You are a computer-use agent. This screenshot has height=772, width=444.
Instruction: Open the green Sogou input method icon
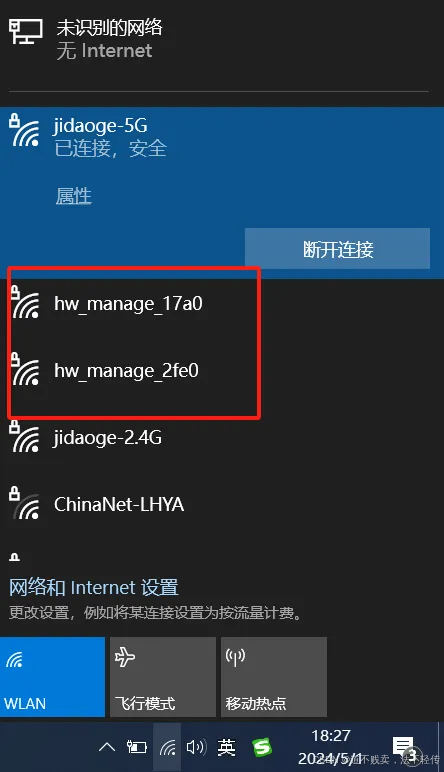pos(262,747)
